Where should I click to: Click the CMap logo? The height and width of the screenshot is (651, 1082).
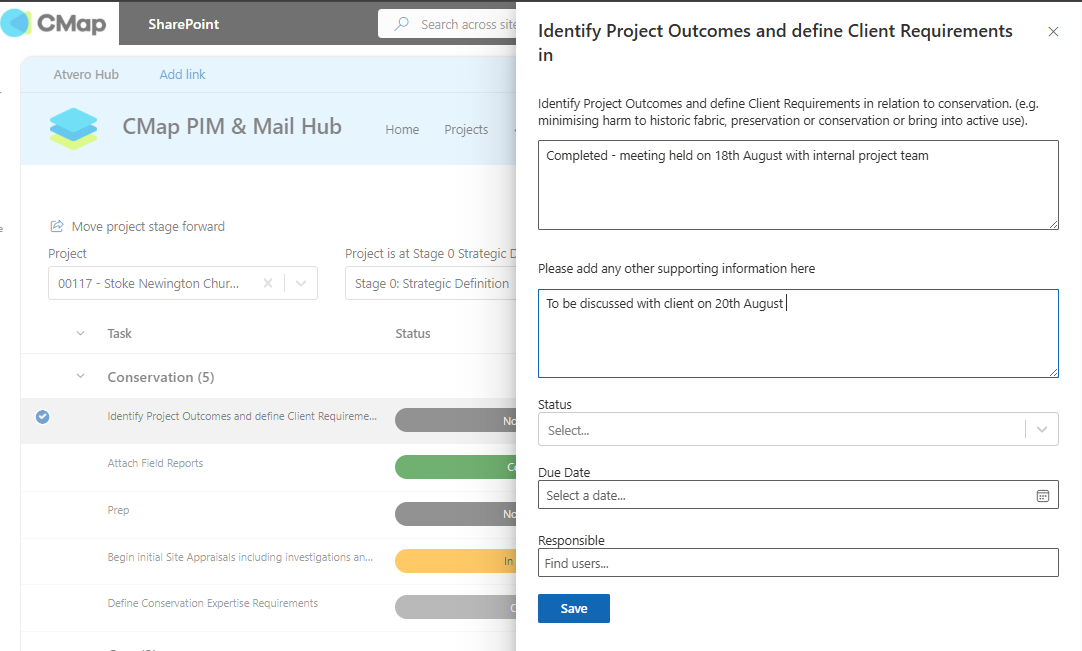[x=54, y=23]
